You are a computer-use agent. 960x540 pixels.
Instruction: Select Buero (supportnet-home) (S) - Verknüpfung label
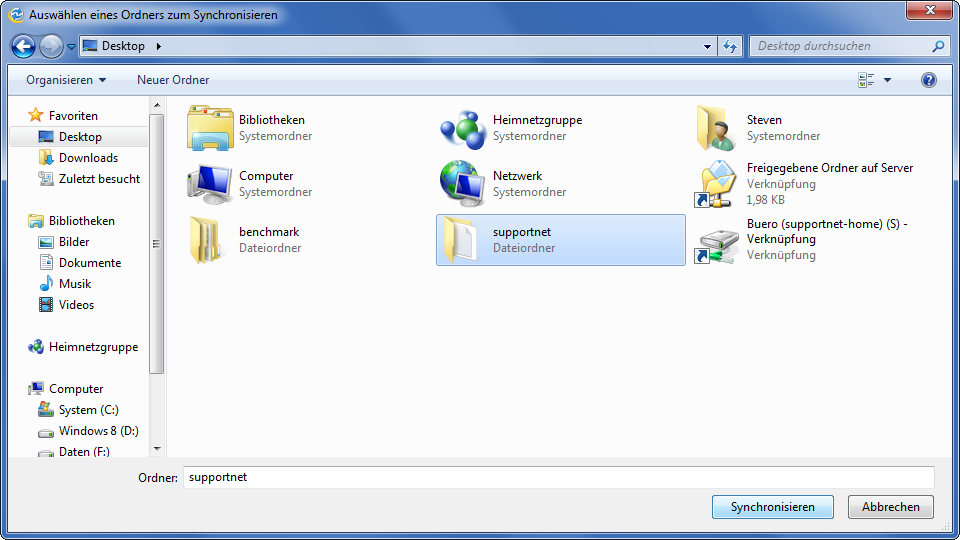coord(827,231)
